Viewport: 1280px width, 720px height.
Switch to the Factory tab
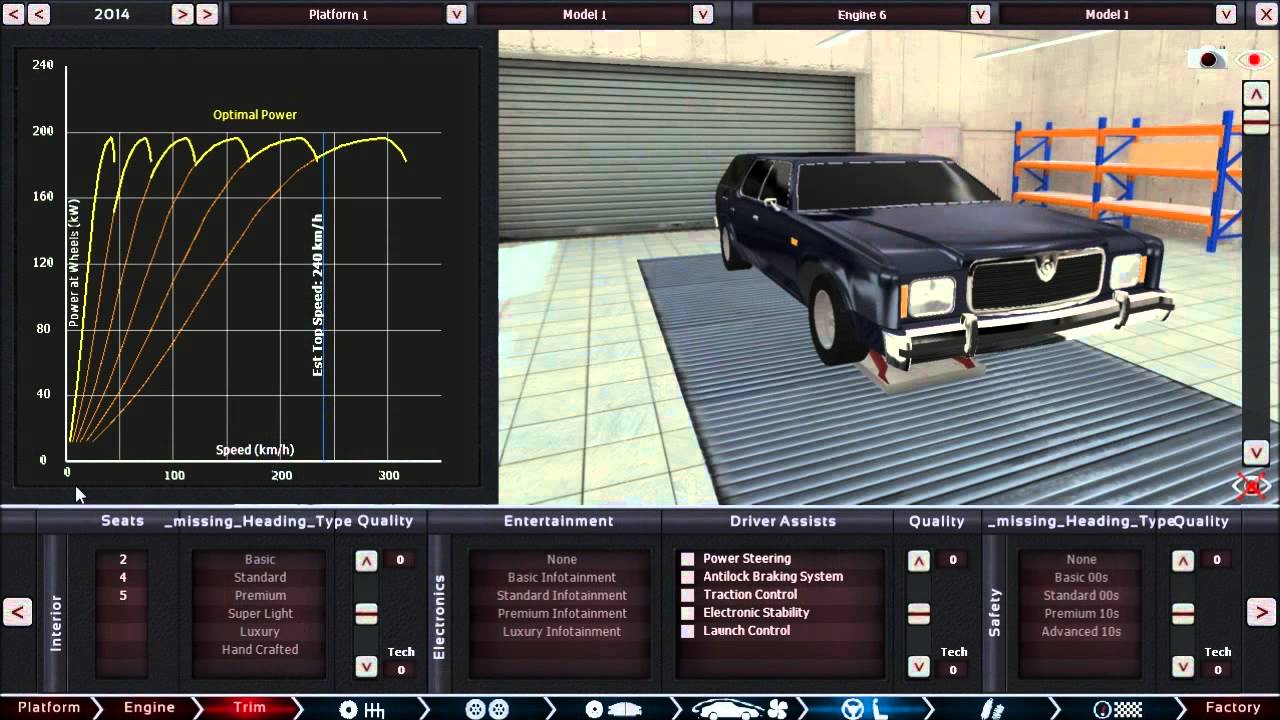(1232, 708)
